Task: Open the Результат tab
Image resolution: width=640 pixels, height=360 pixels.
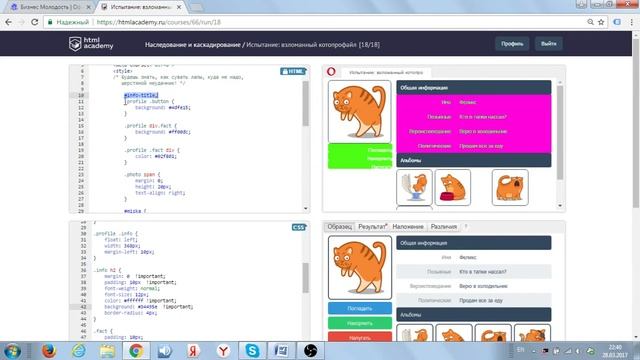Action: click(x=372, y=227)
